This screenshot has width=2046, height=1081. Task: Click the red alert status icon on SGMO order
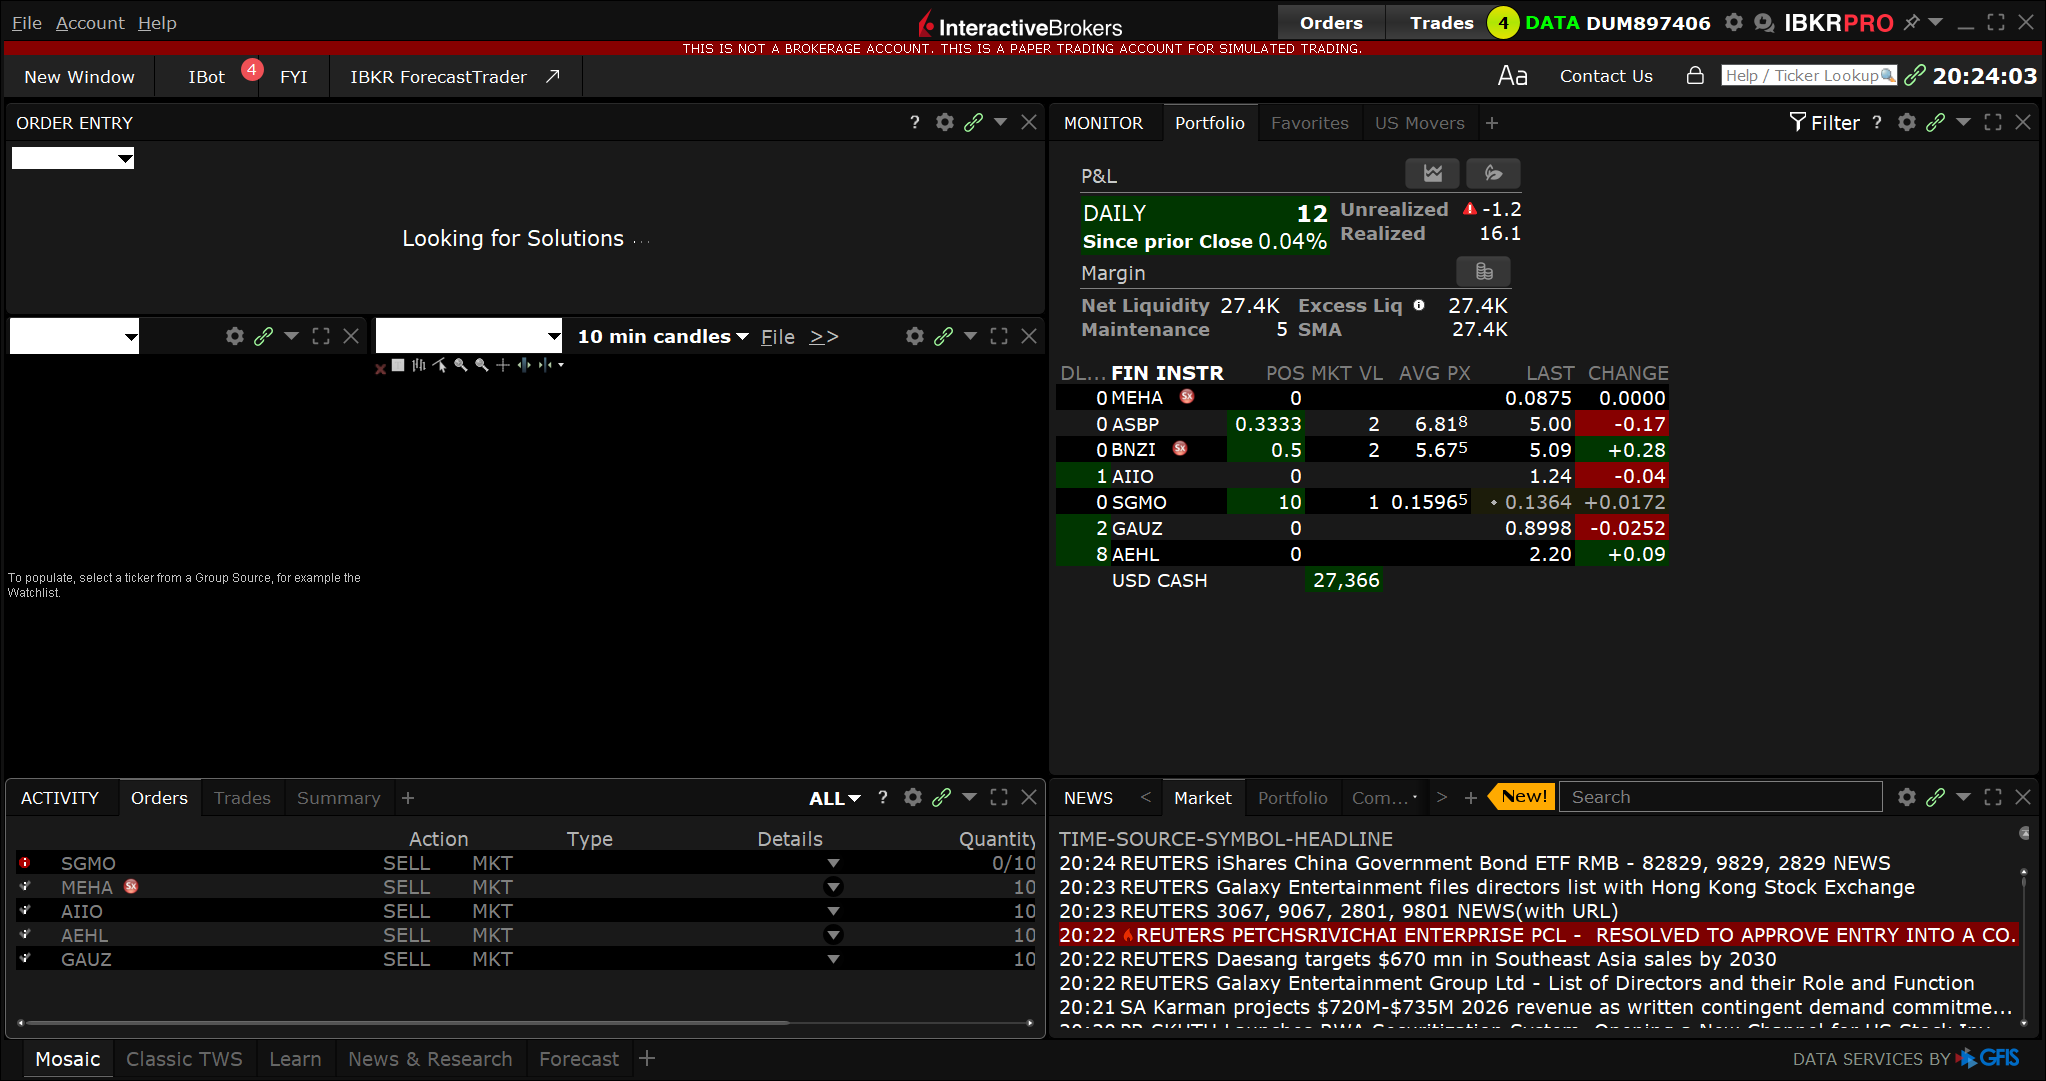(25, 862)
